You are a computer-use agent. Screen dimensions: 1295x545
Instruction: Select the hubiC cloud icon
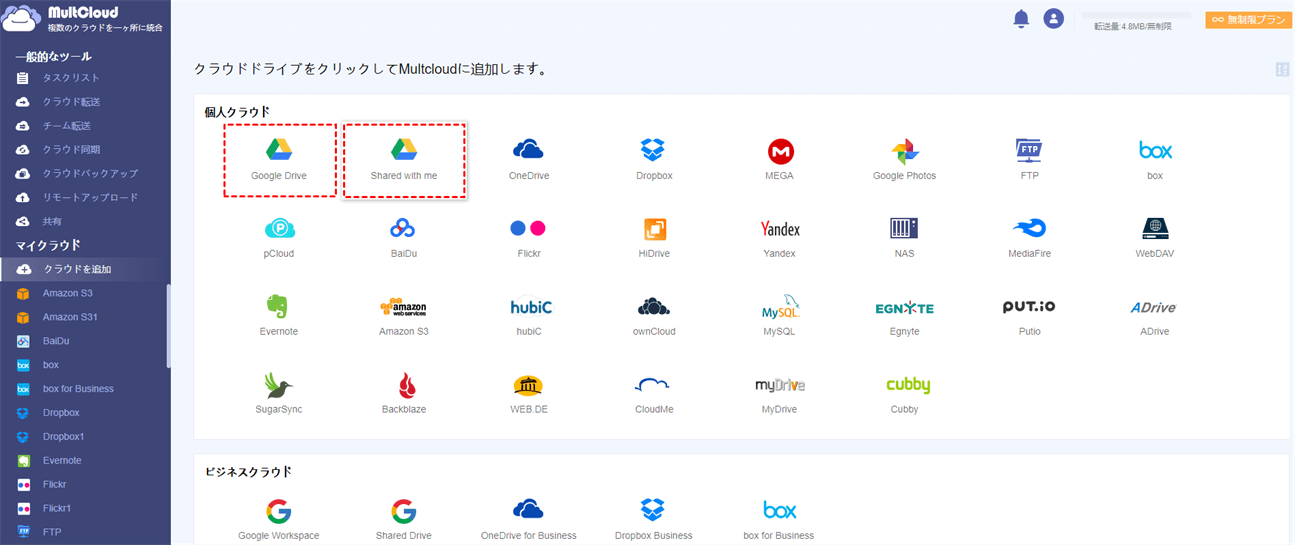click(x=529, y=316)
